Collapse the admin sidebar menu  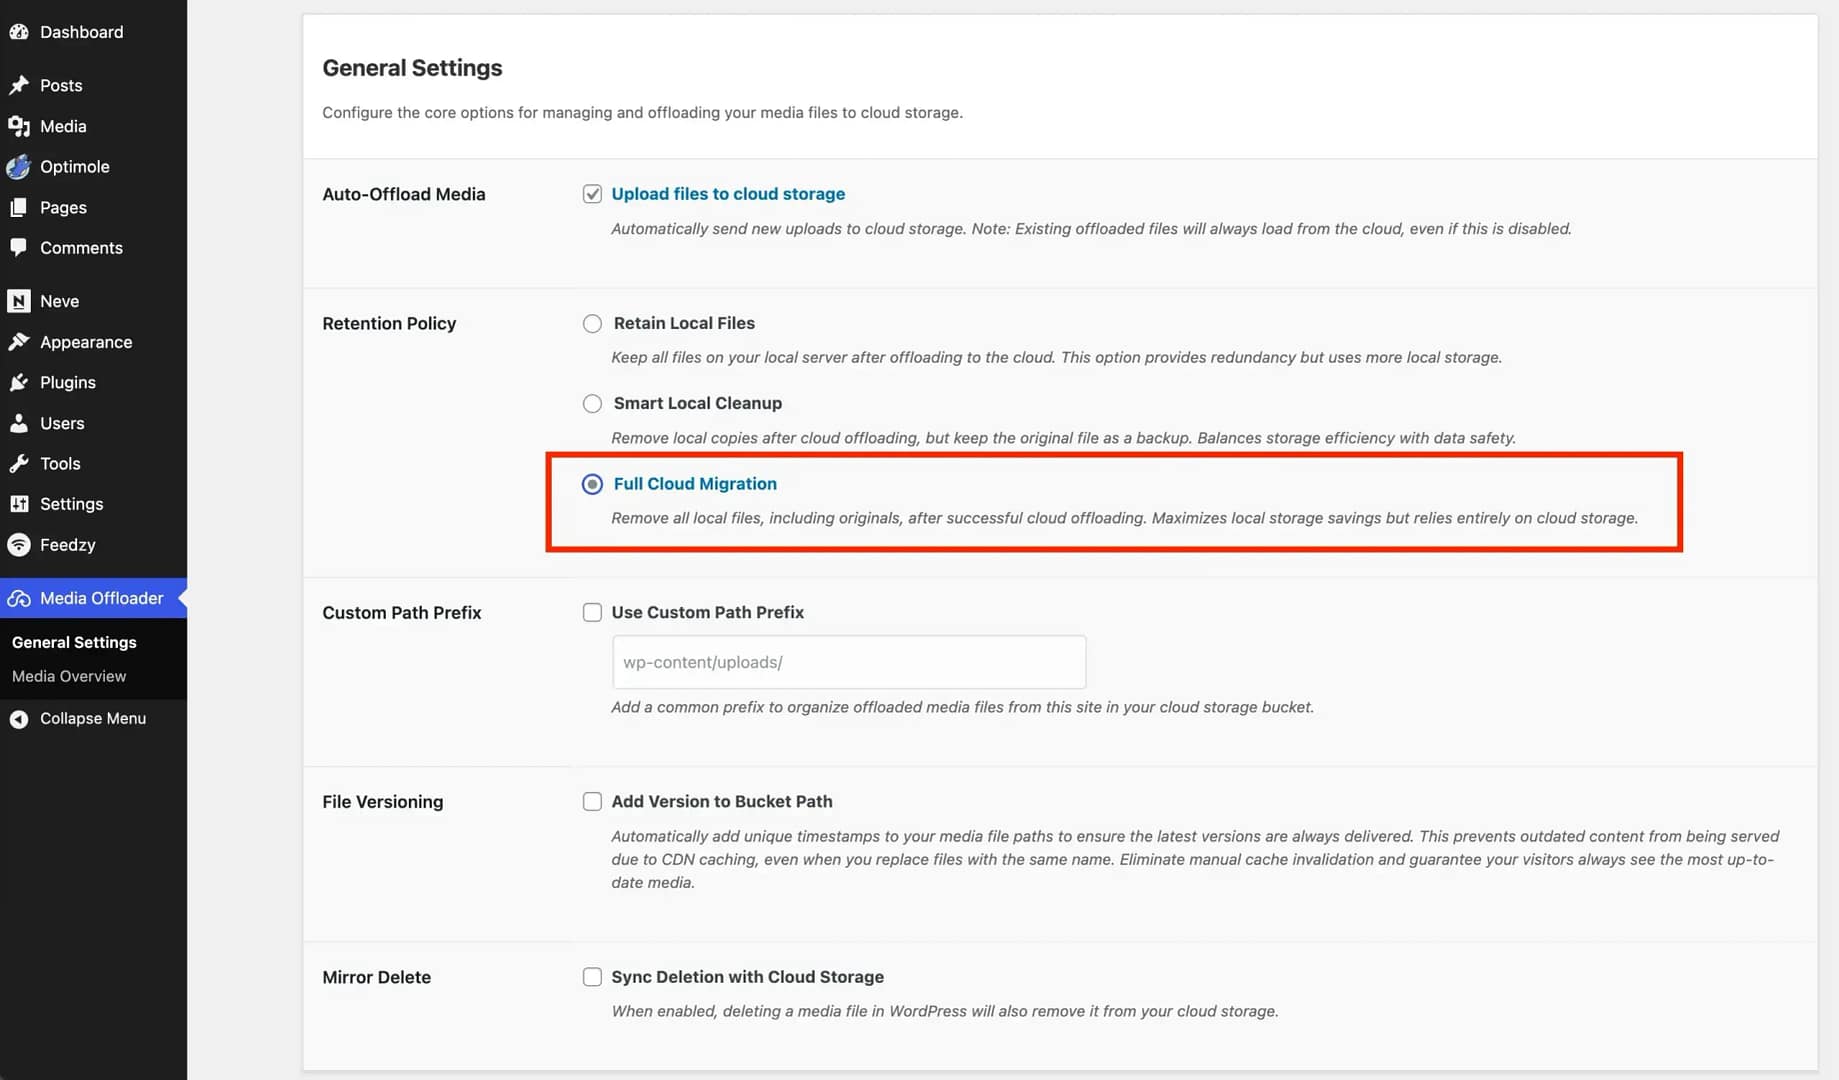tap(92, 719)
